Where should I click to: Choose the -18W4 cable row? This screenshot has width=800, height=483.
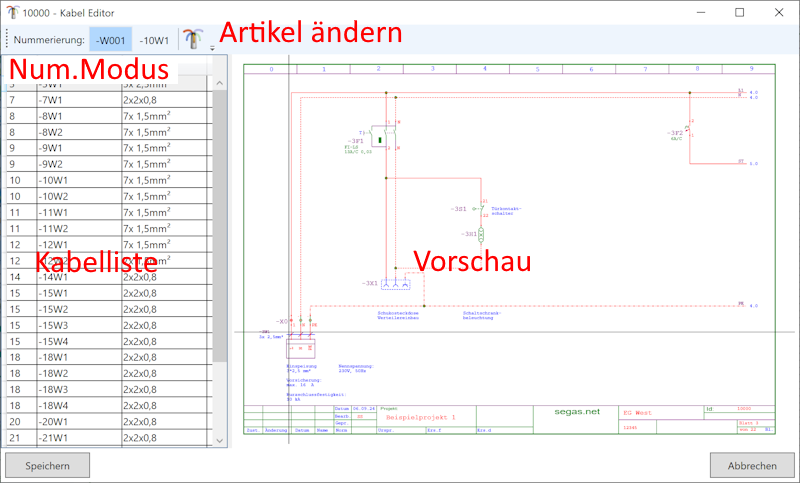pos(60,405)
